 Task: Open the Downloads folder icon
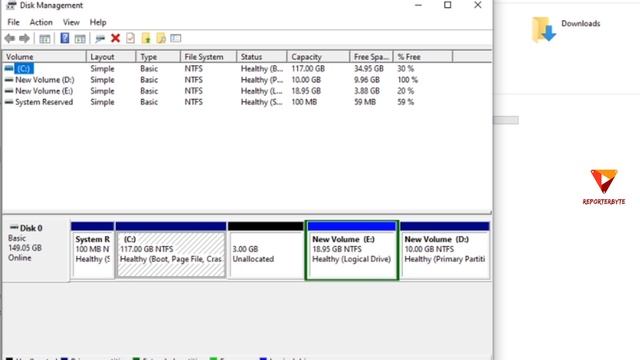pos(544,29)
